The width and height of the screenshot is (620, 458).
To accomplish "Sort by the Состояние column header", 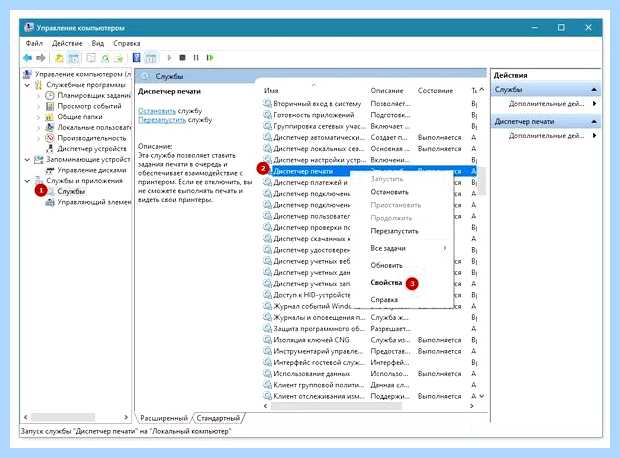I will click(x=435, y=91).
